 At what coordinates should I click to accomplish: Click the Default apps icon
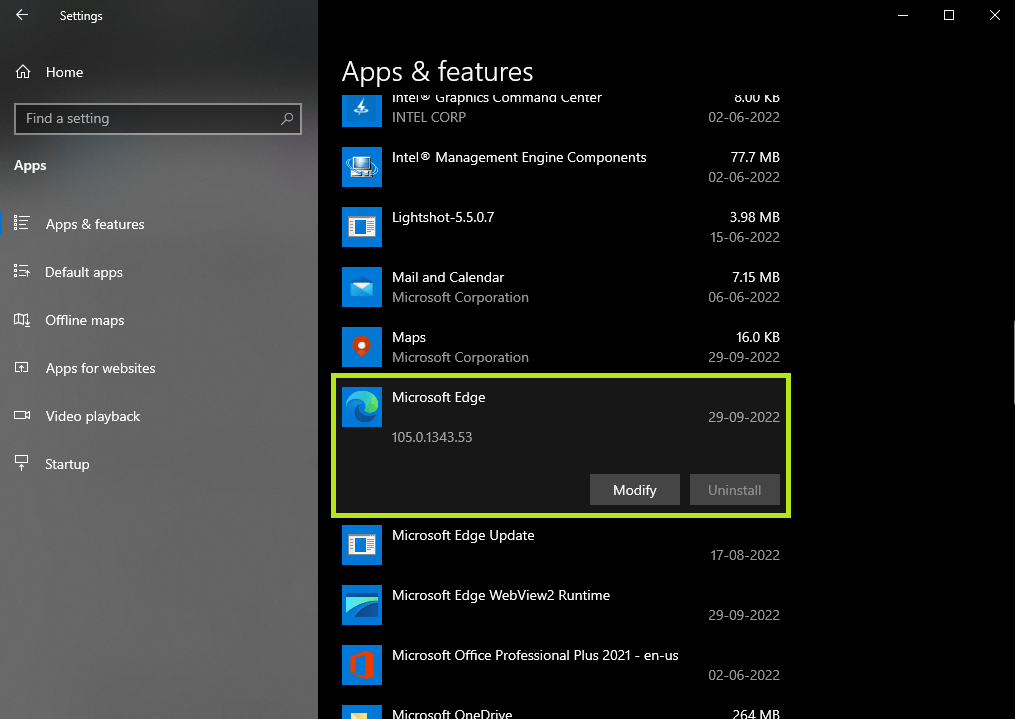tap(21, 271)
